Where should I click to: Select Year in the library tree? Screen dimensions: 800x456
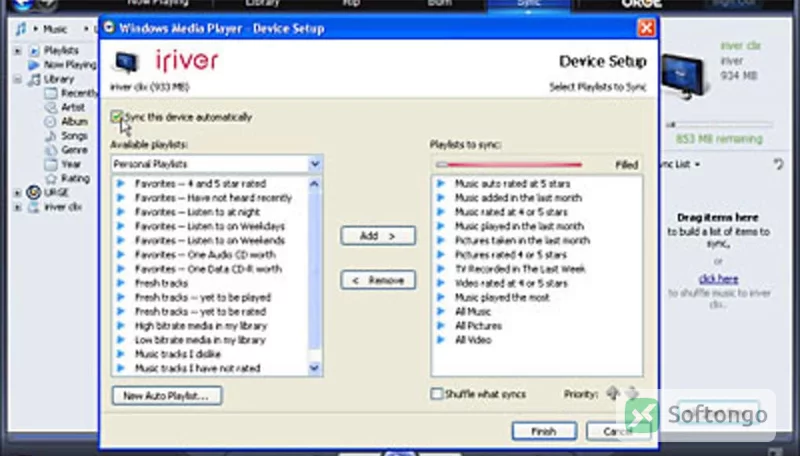click(71, 164)
